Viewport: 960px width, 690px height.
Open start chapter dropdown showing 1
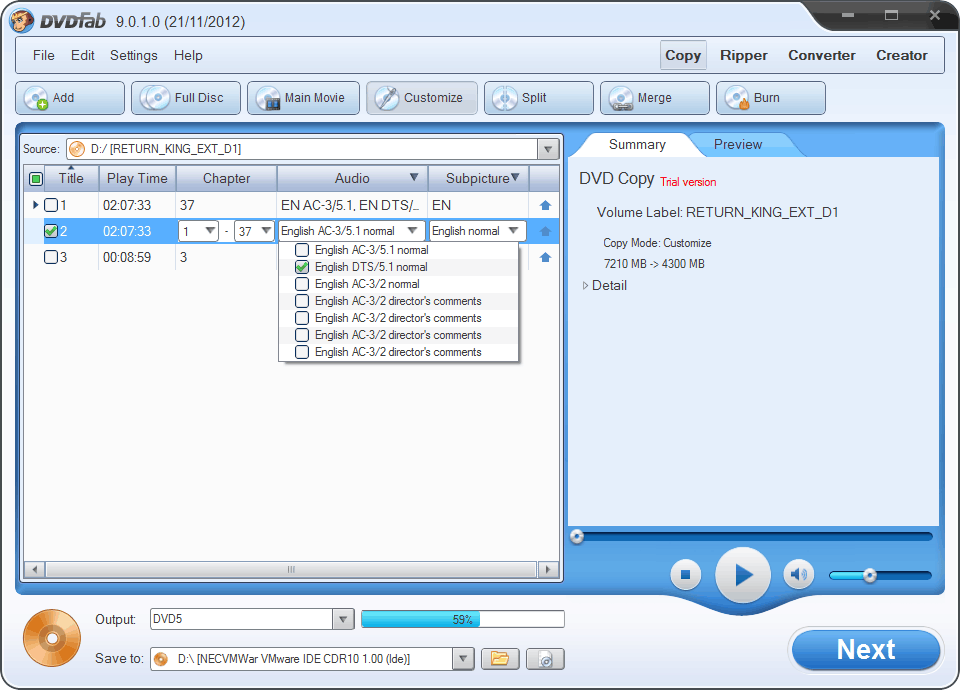coord(210,231)
